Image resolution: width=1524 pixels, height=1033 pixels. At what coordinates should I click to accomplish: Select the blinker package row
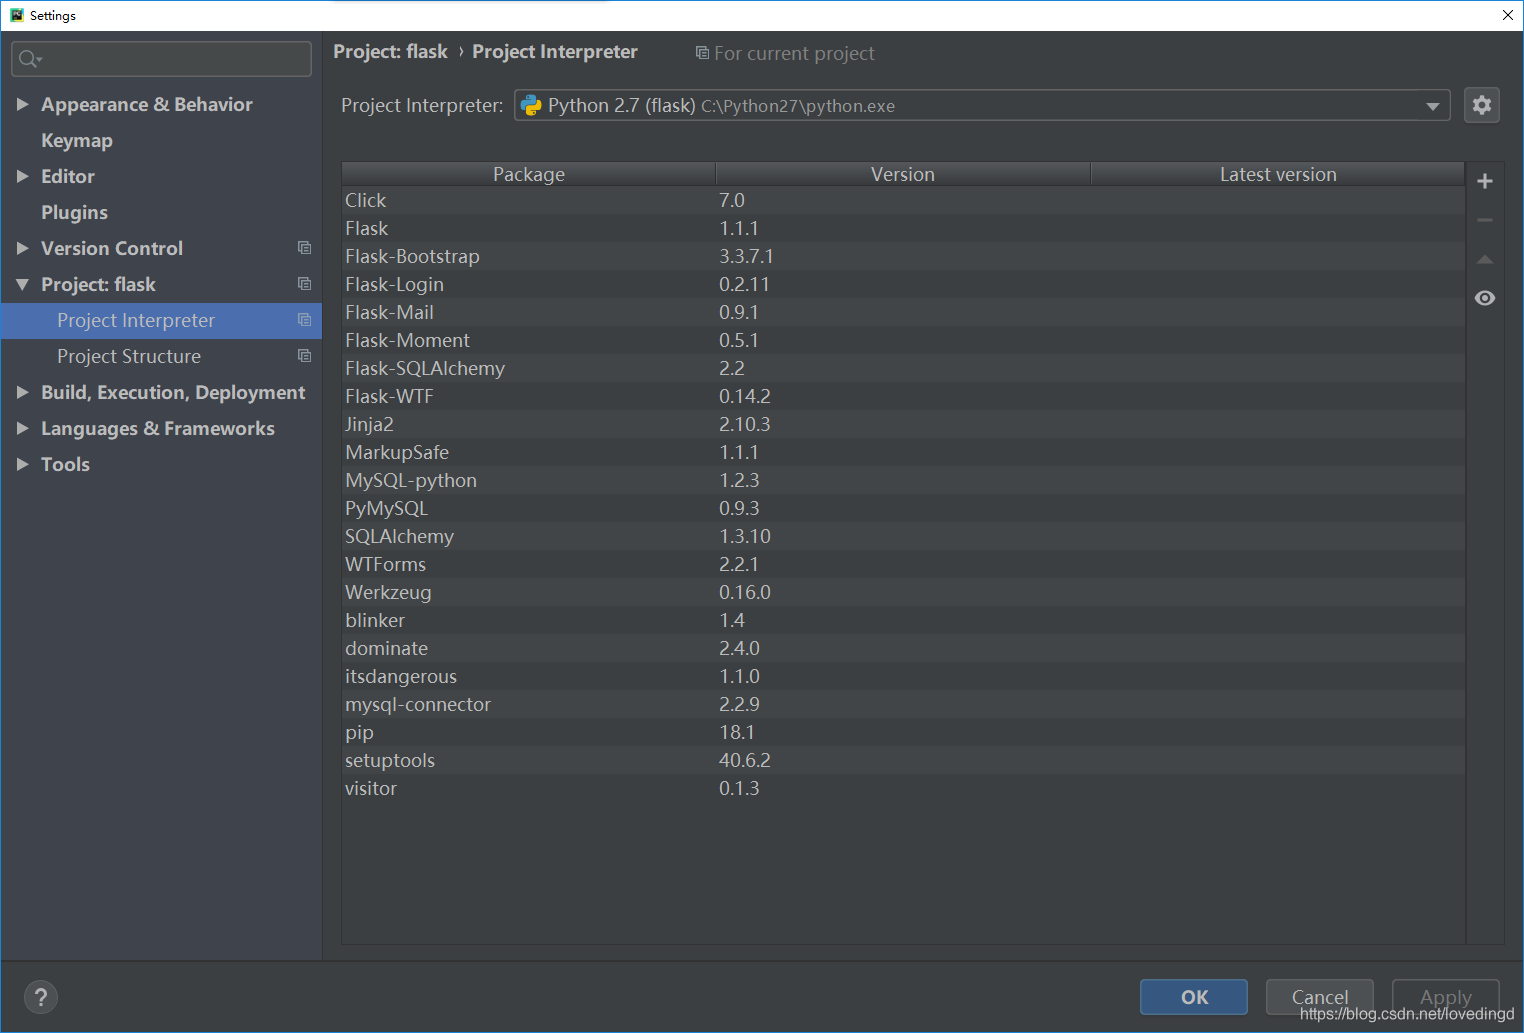coord(903,620)
